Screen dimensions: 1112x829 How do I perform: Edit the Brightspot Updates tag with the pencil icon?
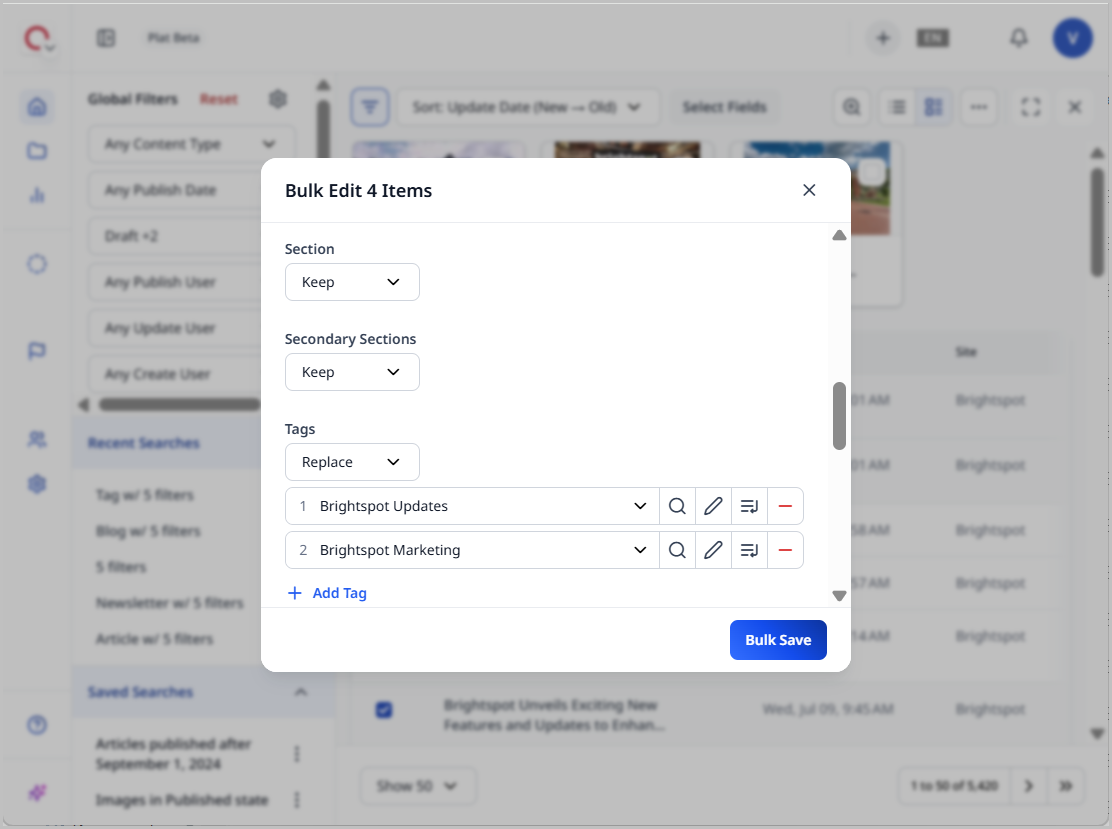click(x=713, y=506)
